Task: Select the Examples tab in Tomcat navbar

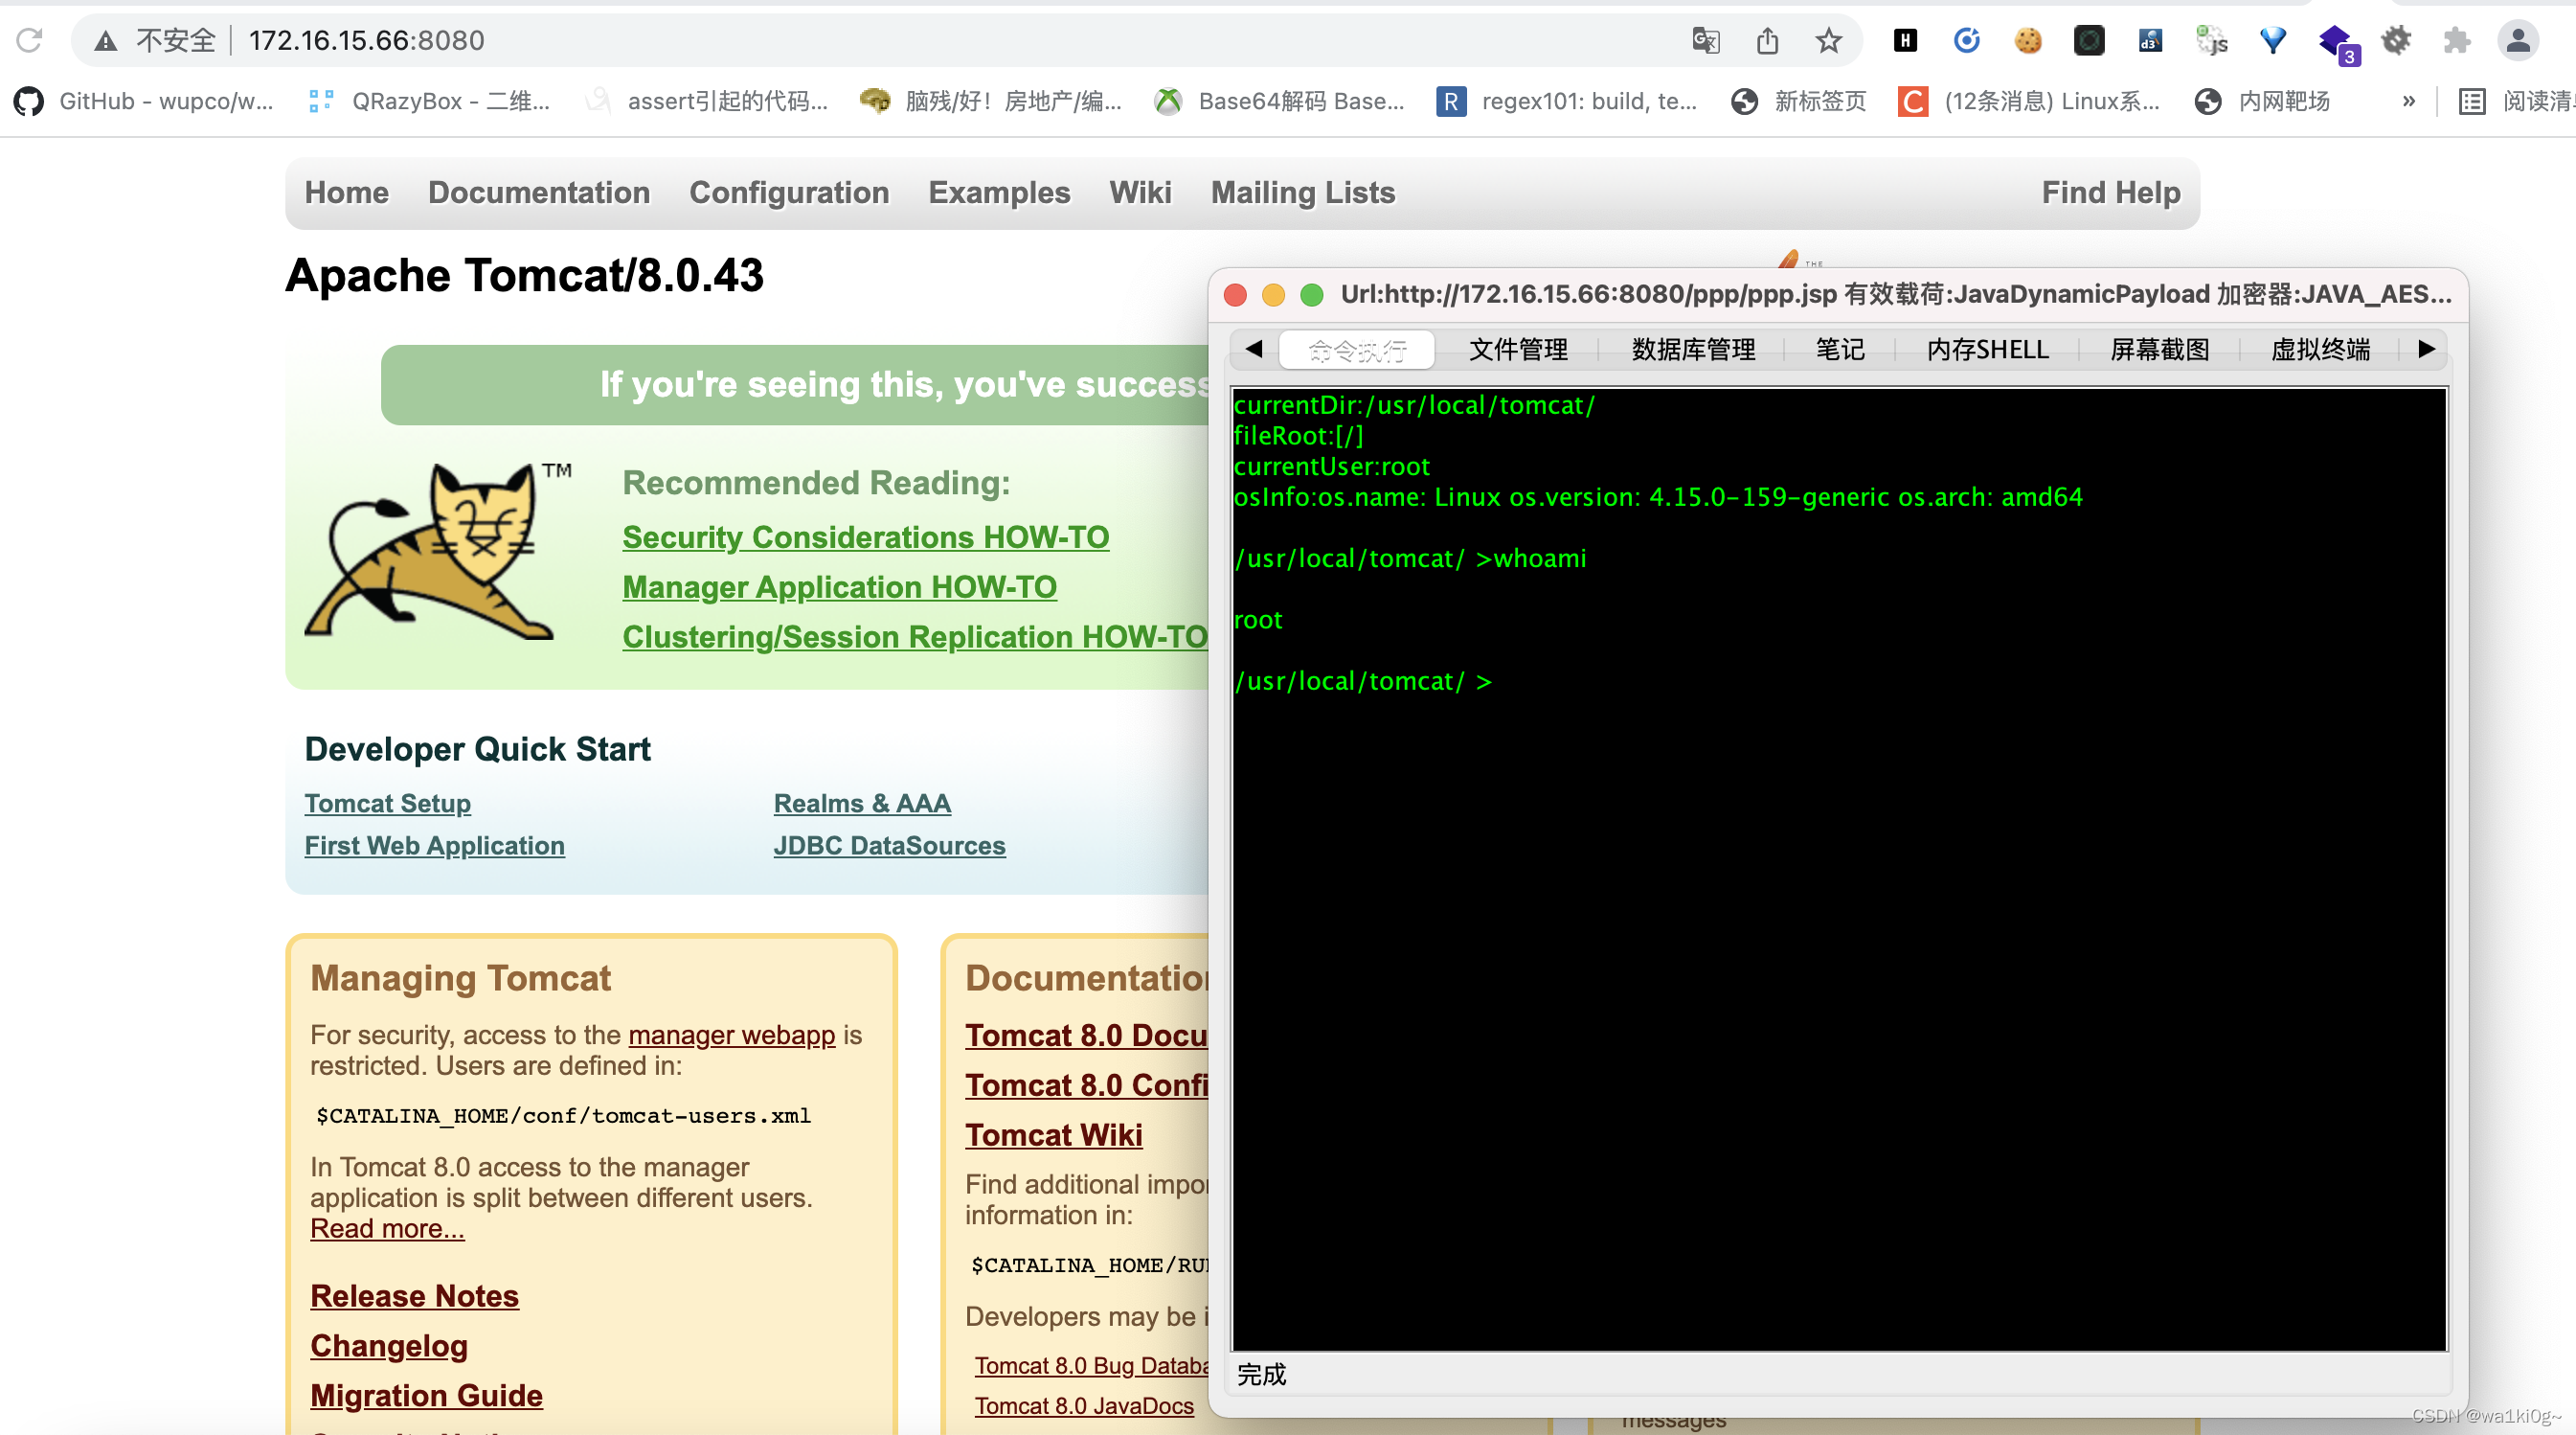Action: 1001,193
